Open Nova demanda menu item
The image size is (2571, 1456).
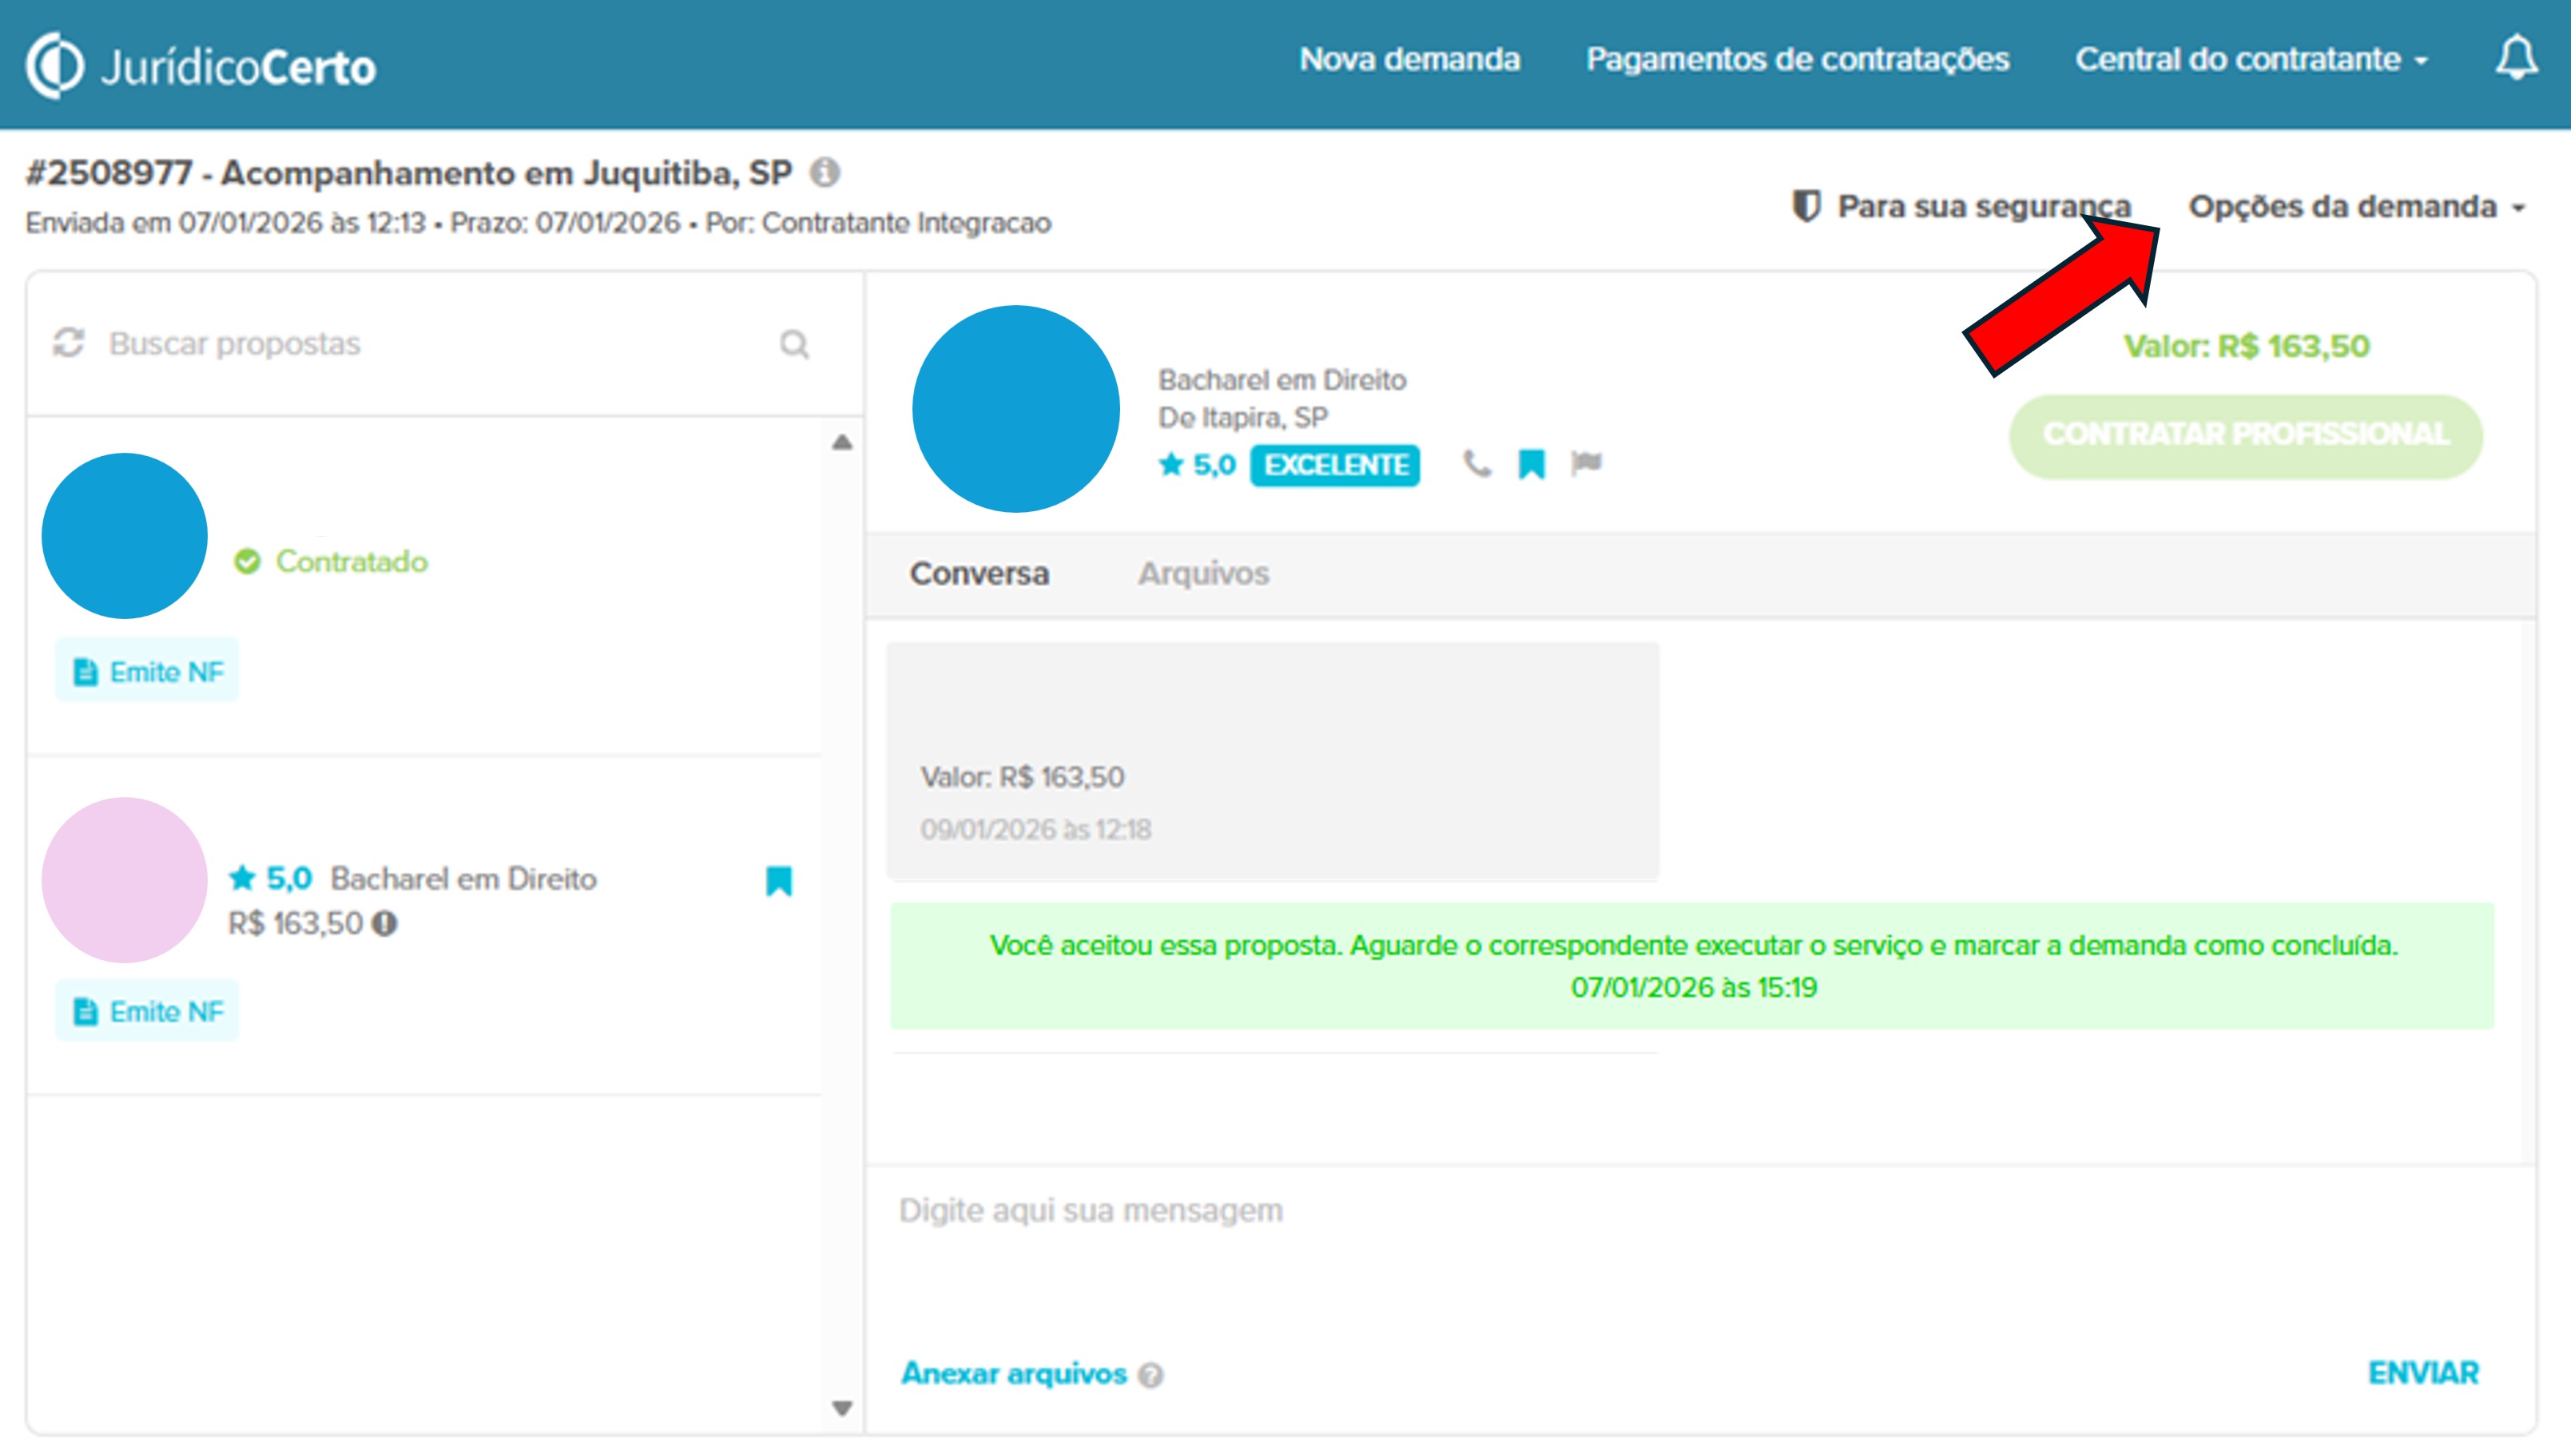point(1409,59)
